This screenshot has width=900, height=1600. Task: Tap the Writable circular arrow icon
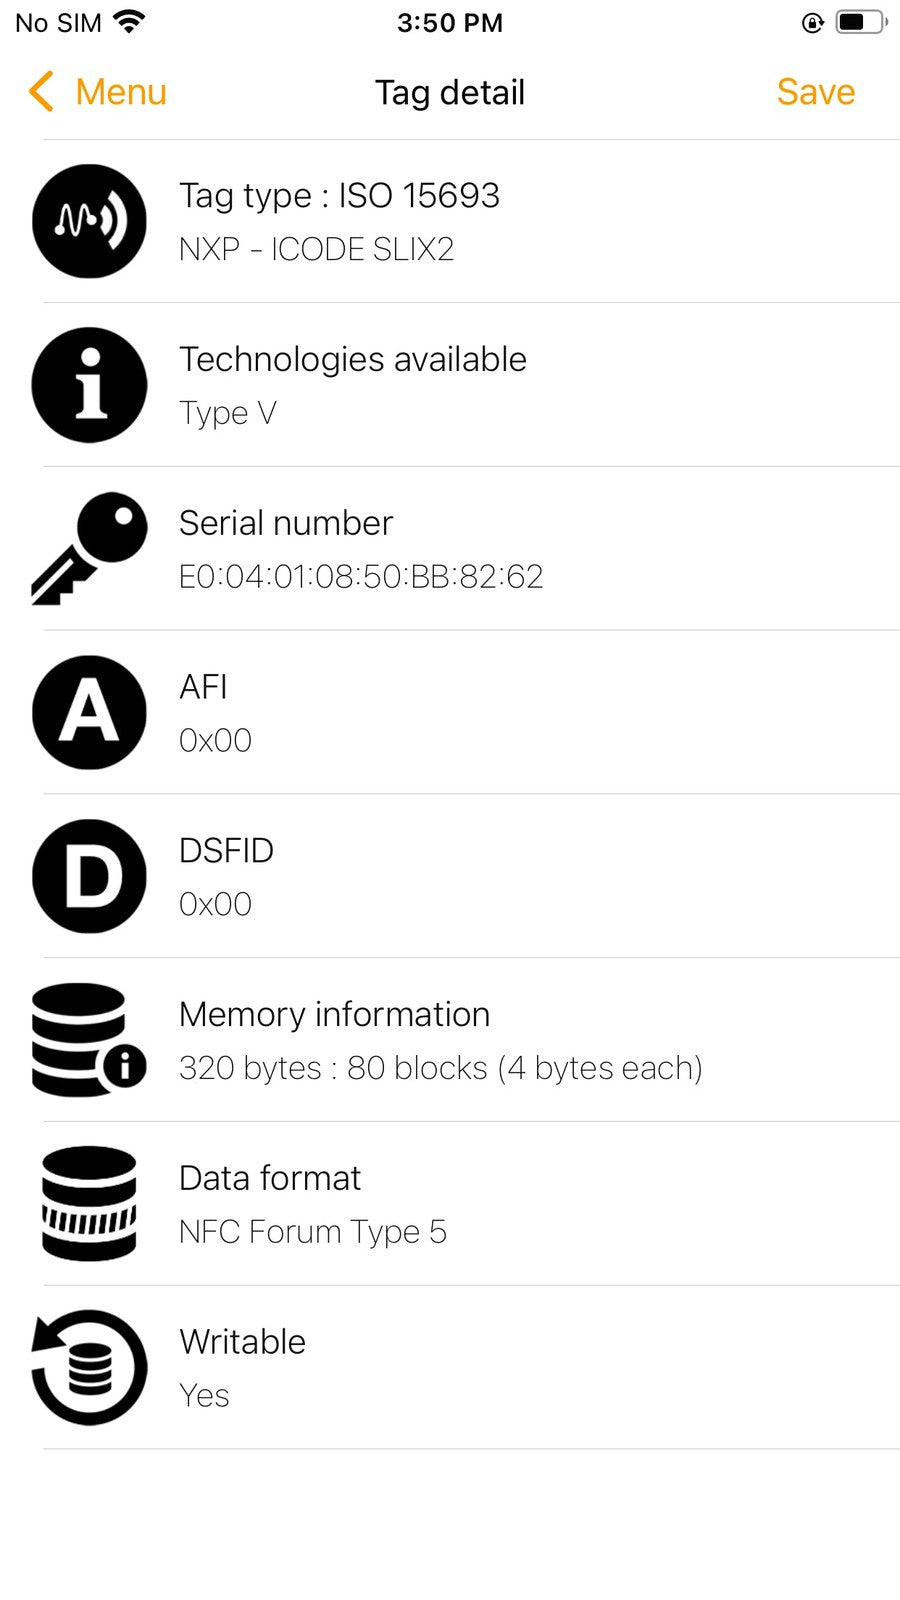pyautogui.click(x=89, y=1367)
